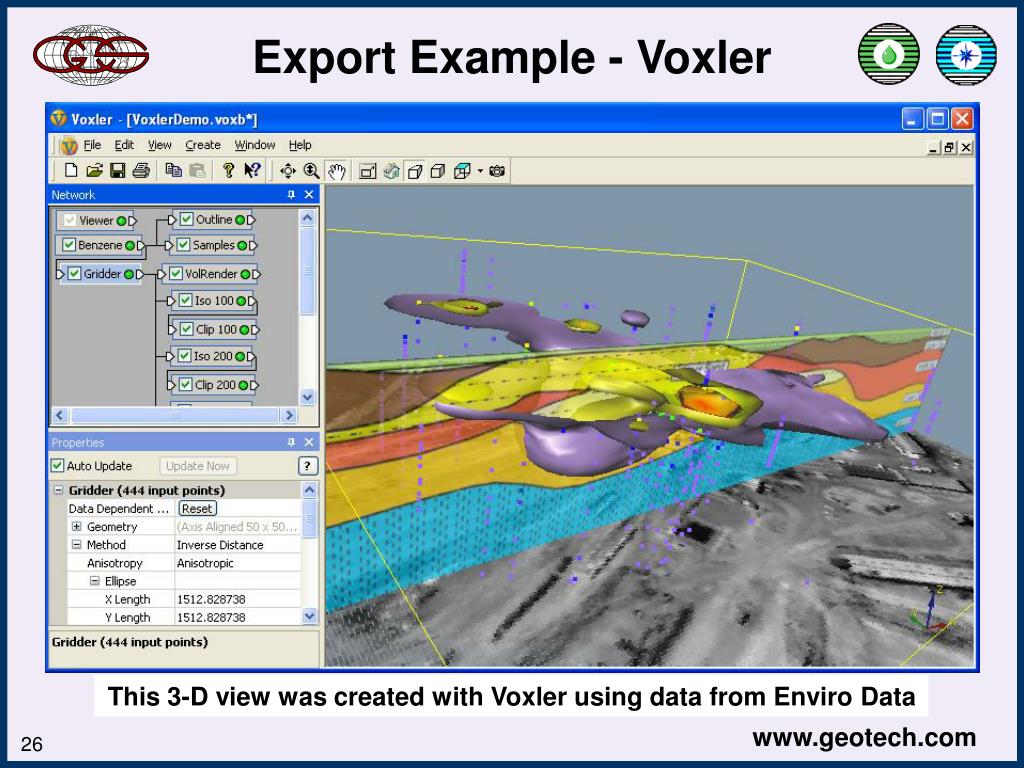Copy with the Copy toolbar icon
This screenshot has height=768, width=1024.
(174, 170)
